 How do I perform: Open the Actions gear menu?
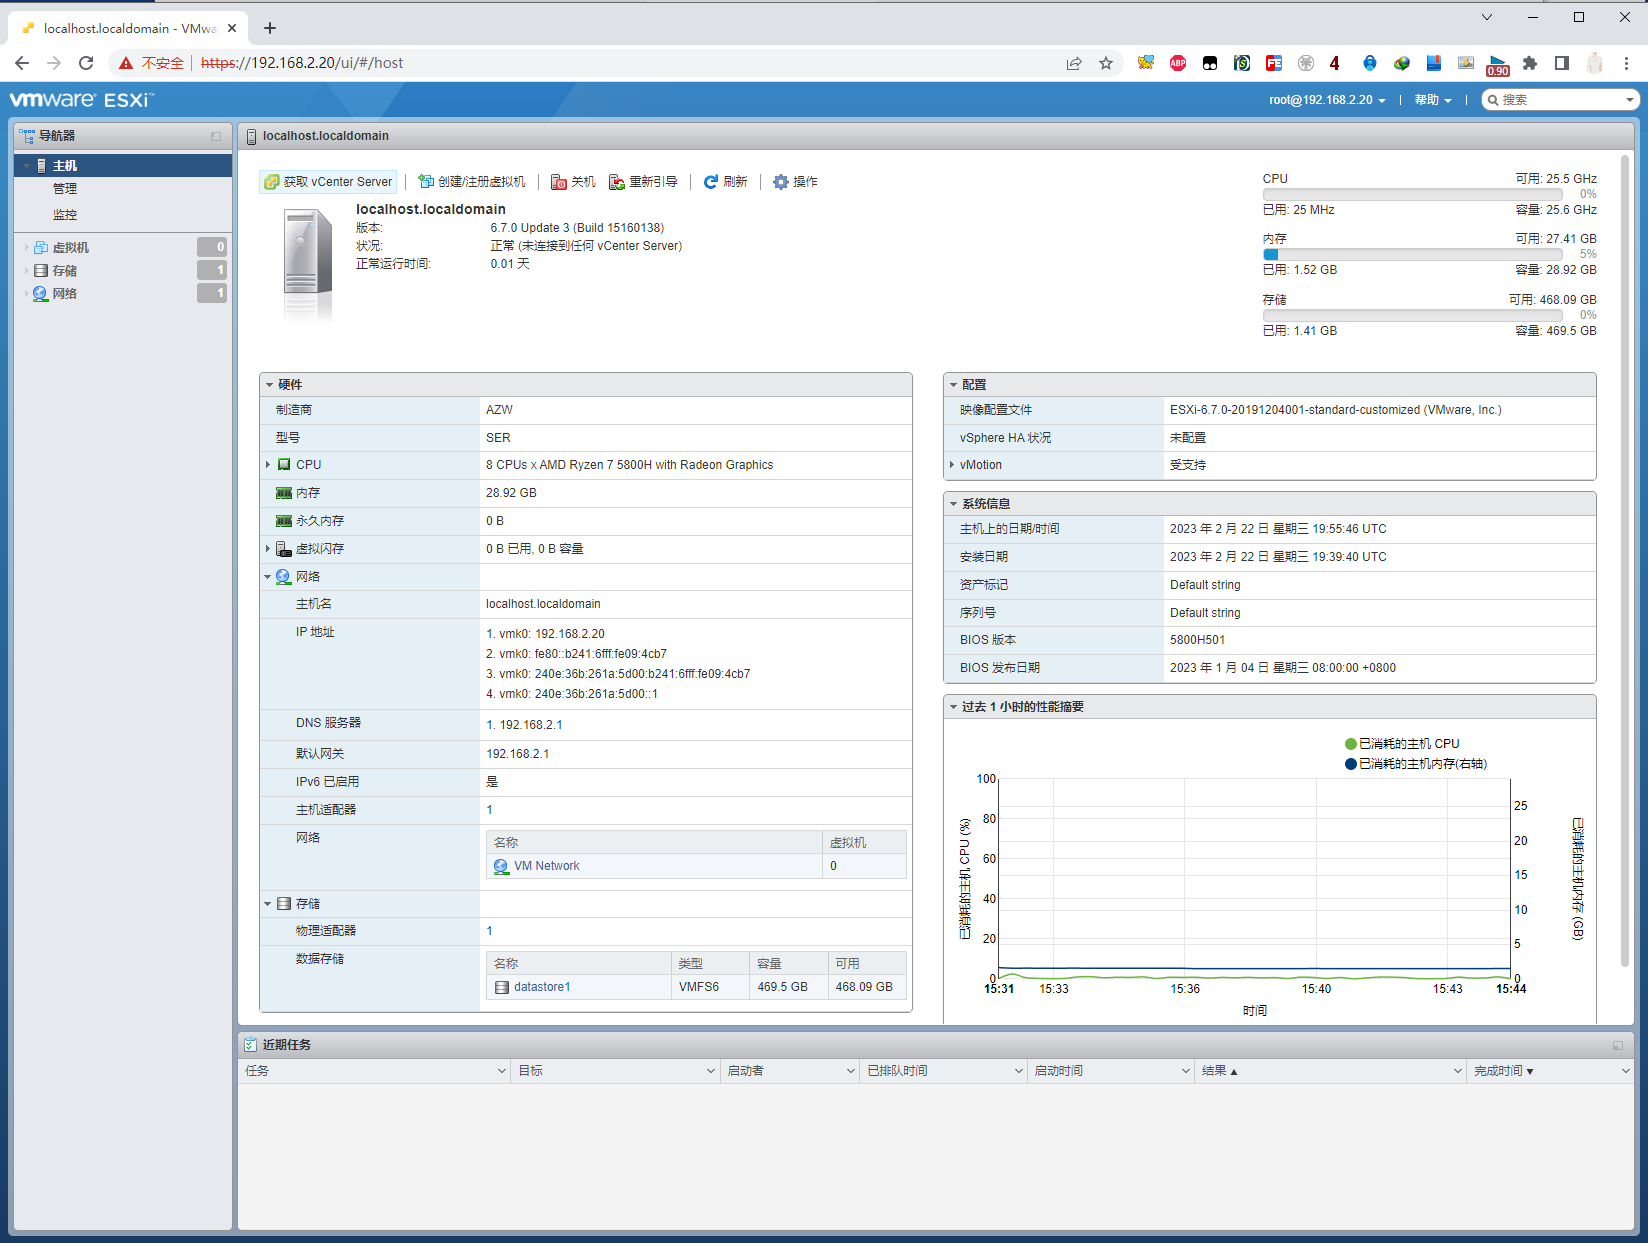(x=795, y=182)
